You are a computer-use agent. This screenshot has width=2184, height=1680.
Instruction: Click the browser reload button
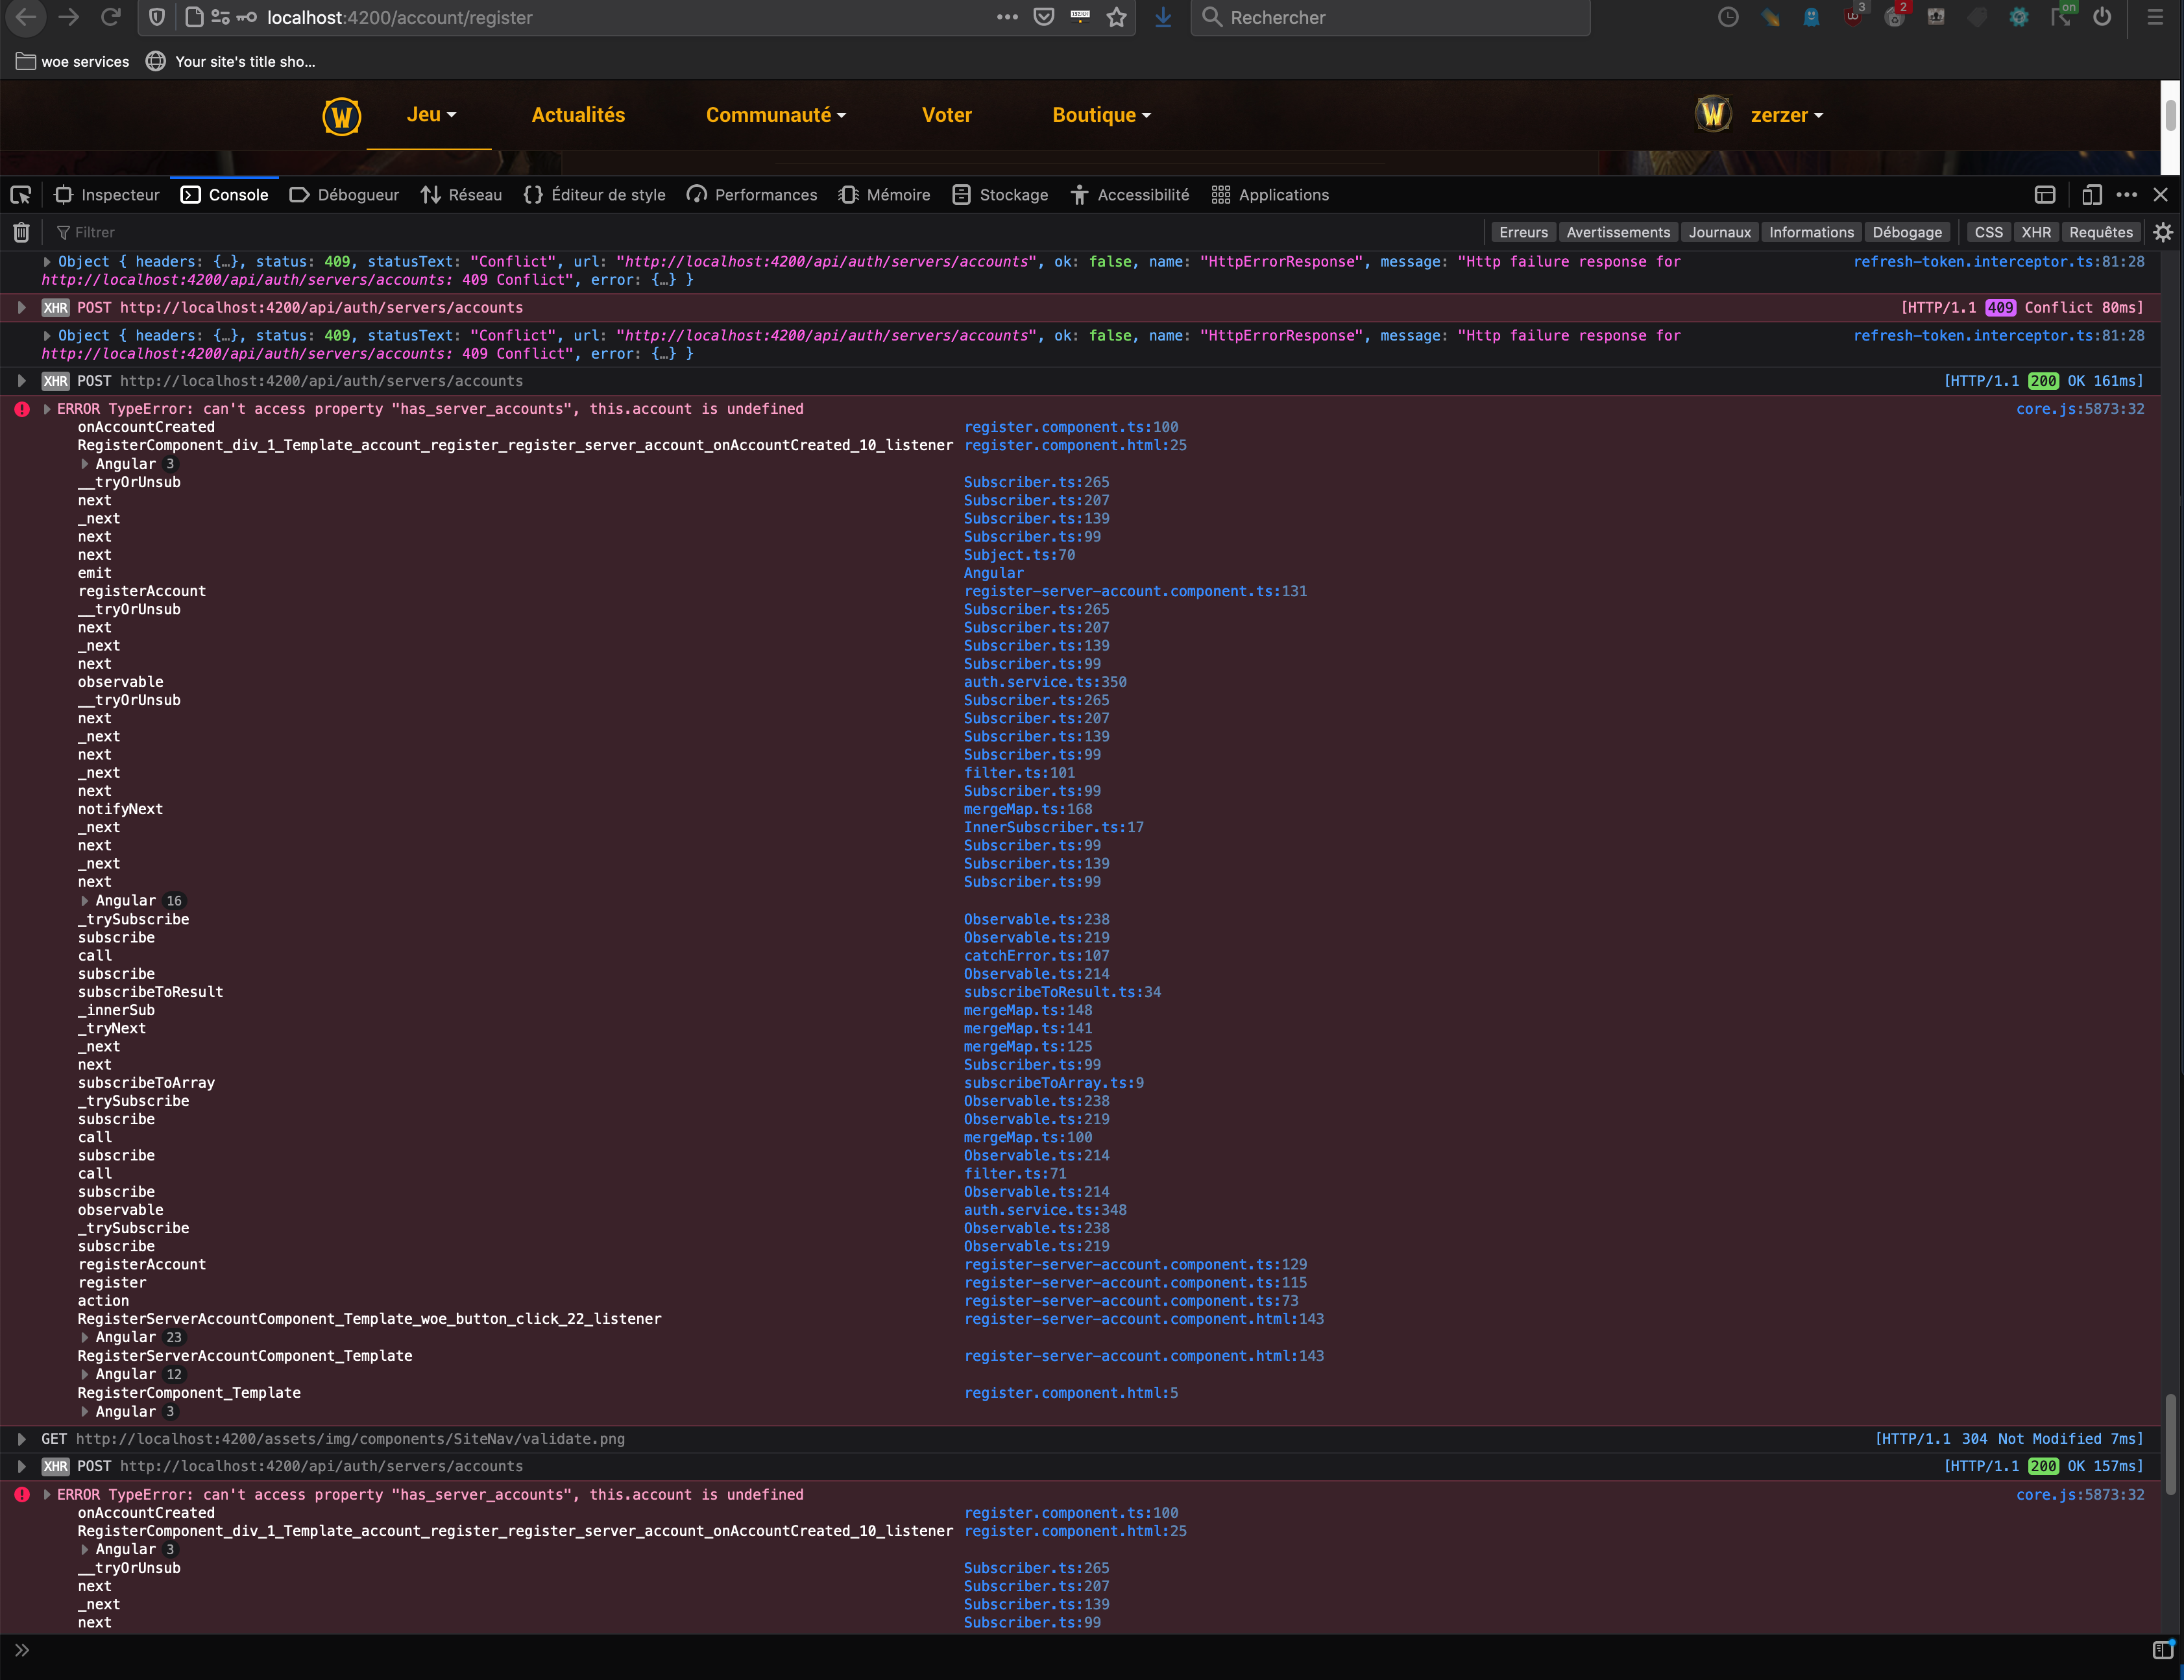111,17
